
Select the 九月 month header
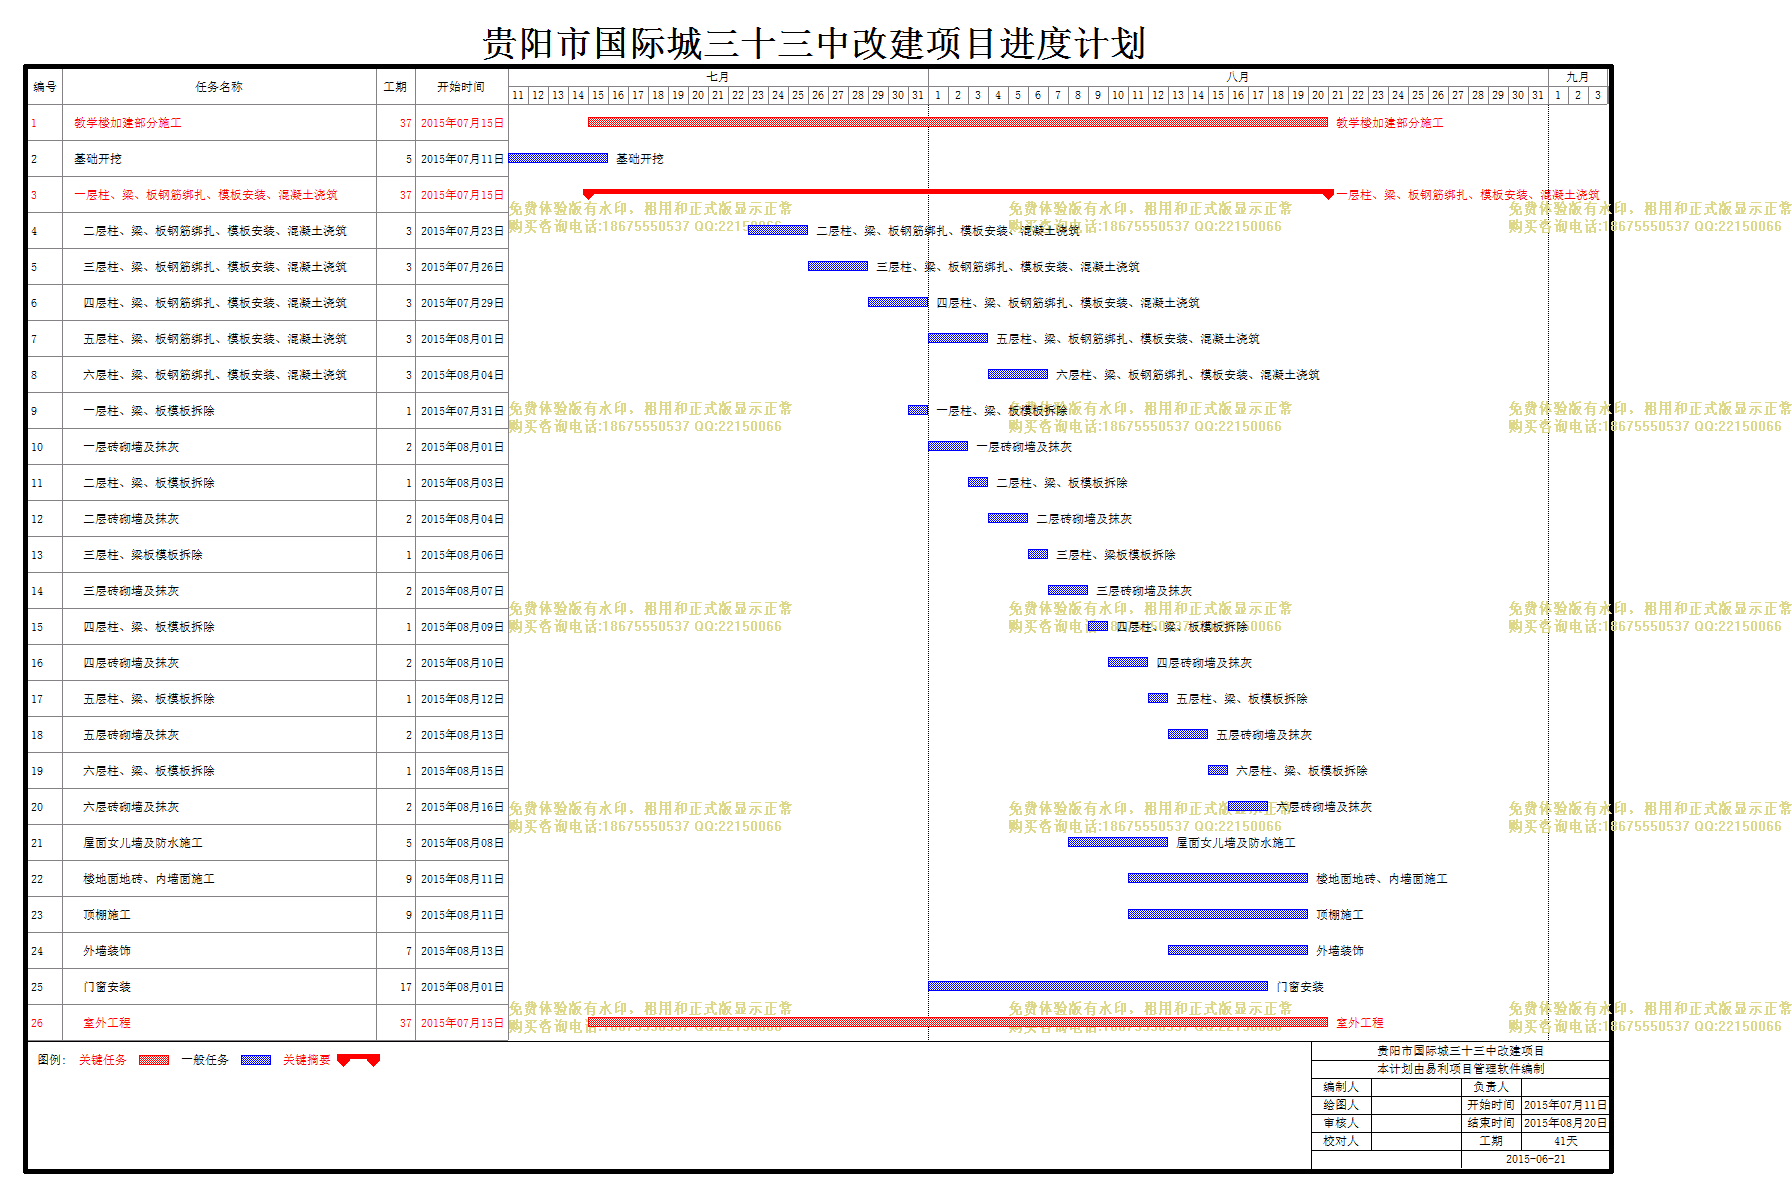pyautogui.click(x=1578, y=77)
